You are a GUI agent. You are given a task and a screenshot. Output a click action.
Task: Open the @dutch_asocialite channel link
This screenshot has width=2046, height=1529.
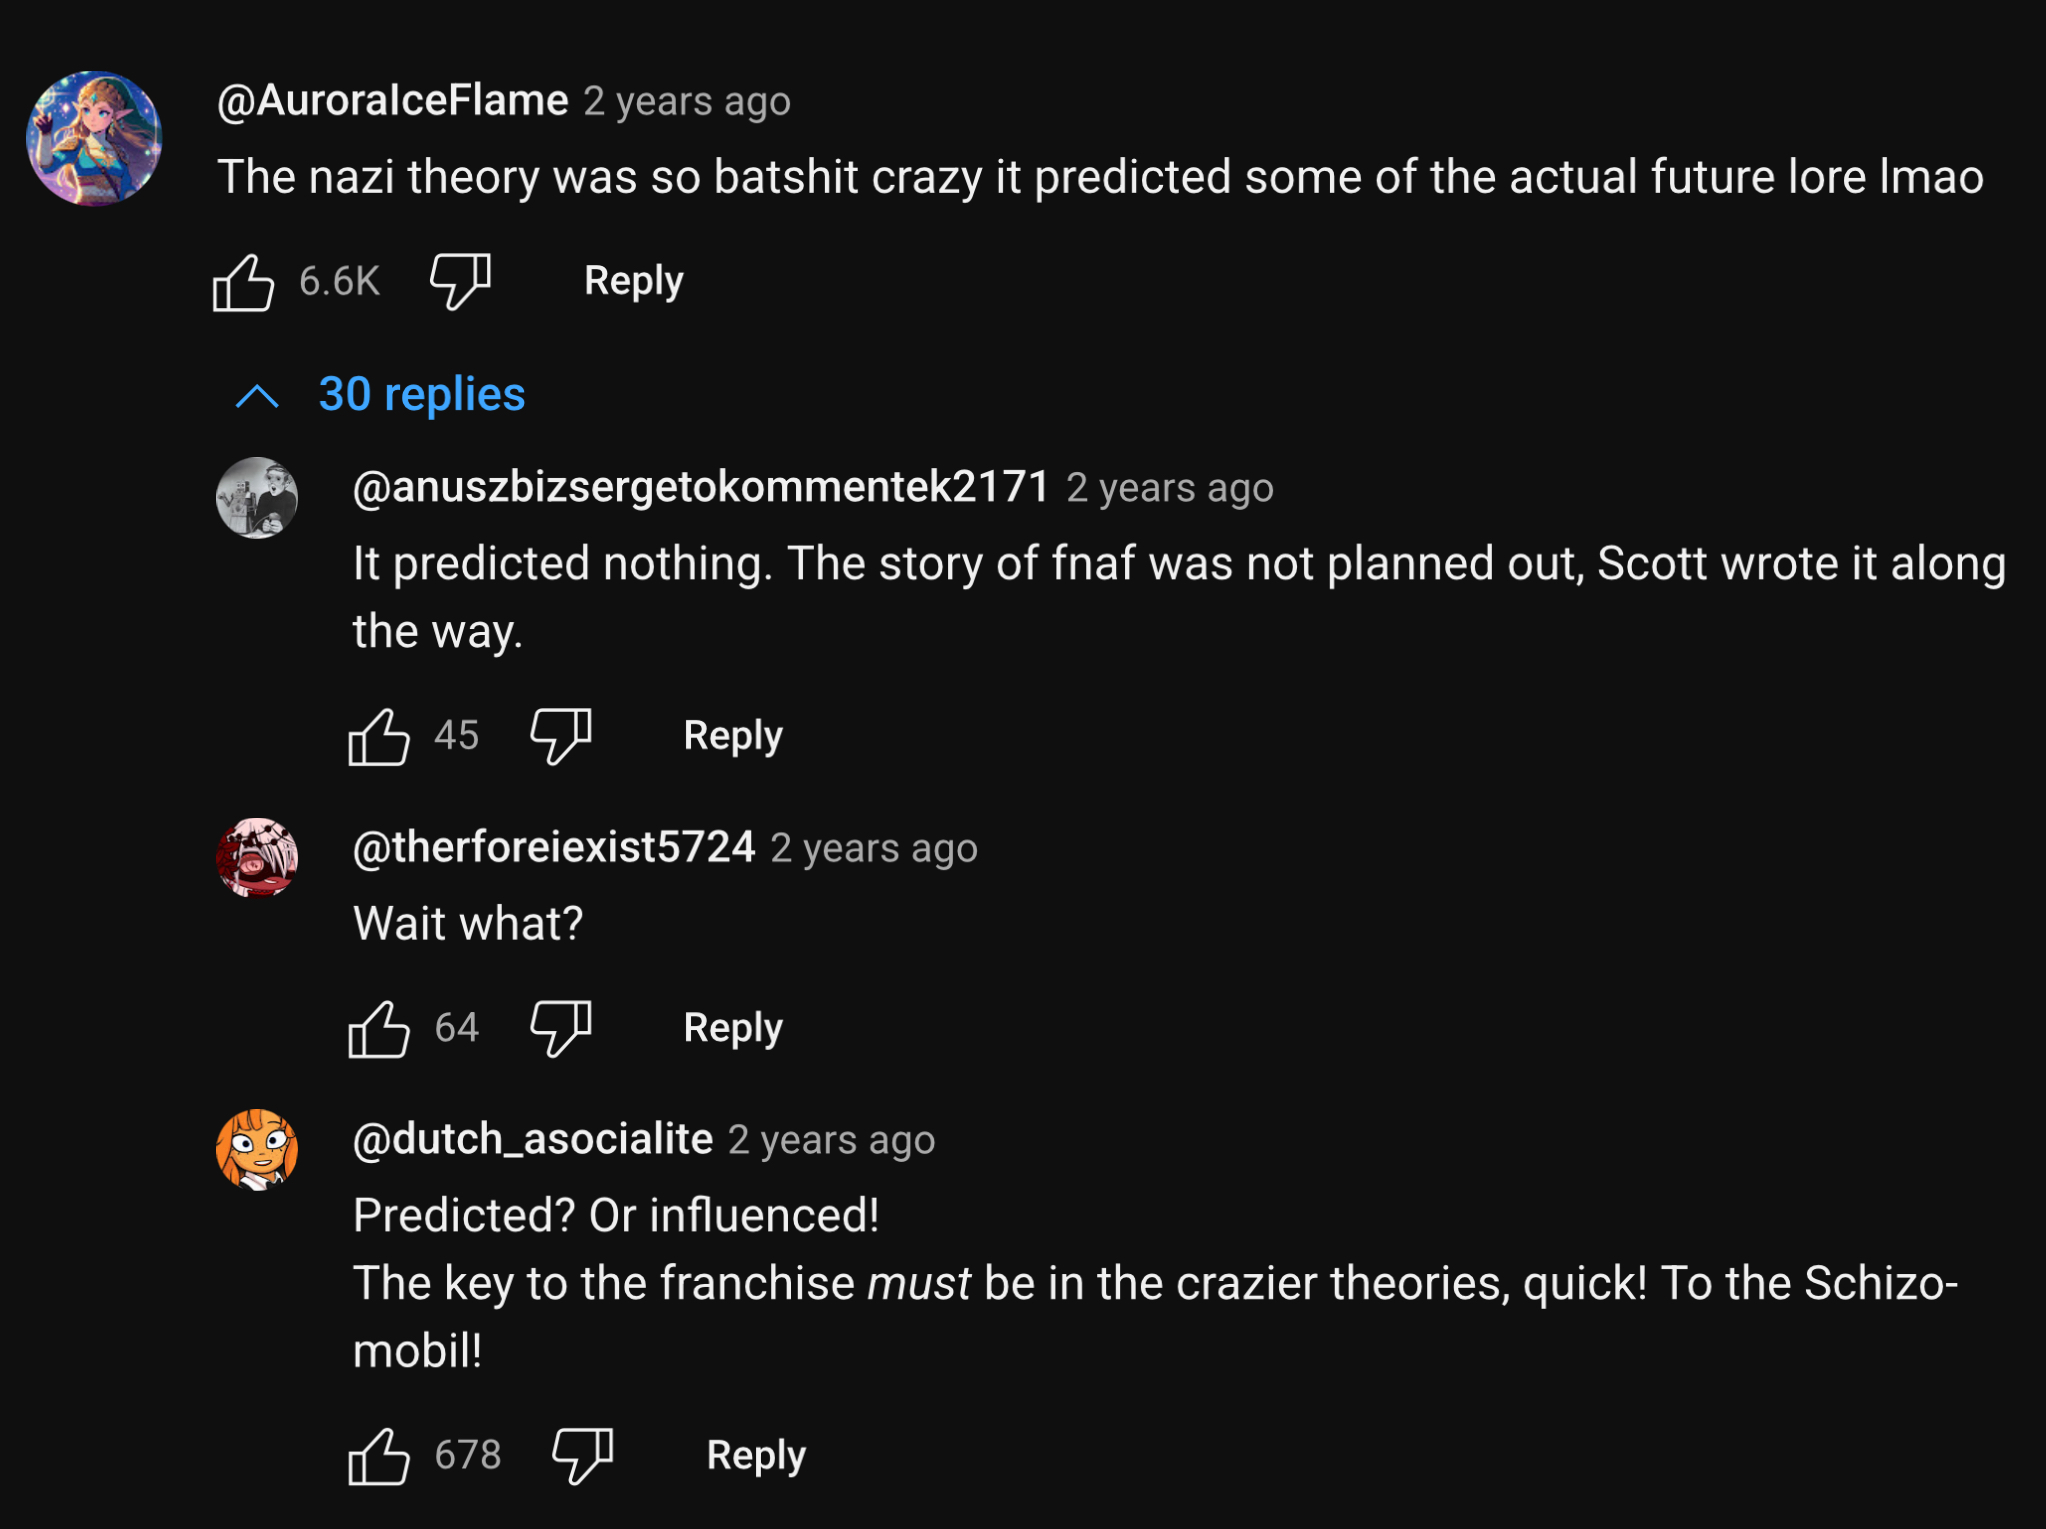click(x=533, y=1139)
